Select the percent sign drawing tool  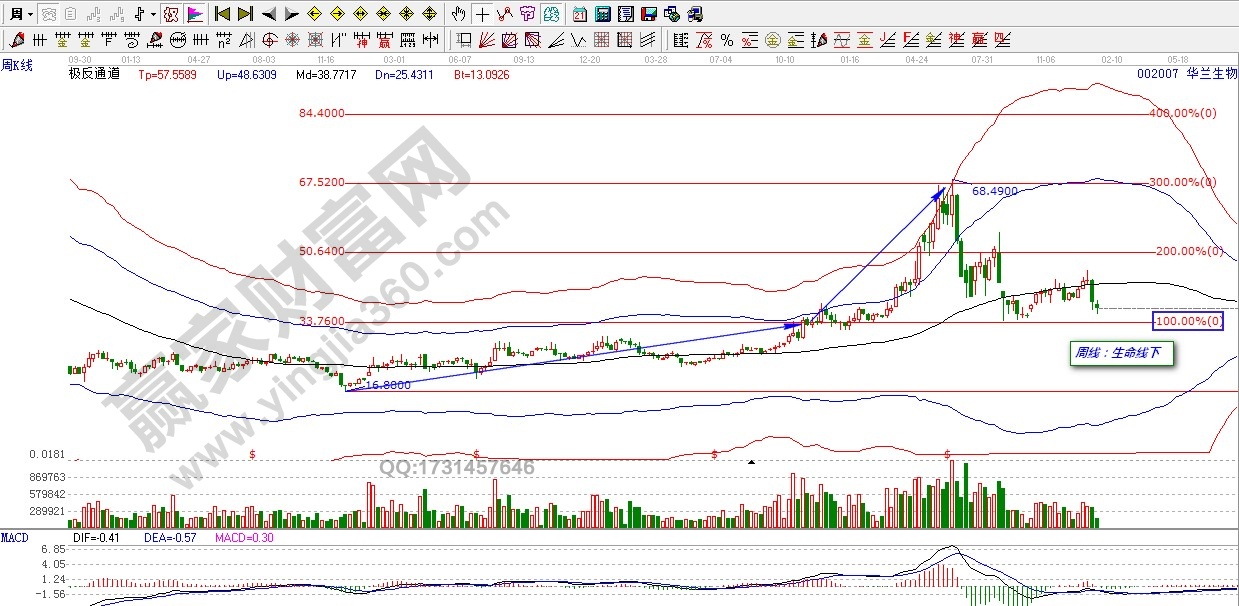tap(727, 40)
